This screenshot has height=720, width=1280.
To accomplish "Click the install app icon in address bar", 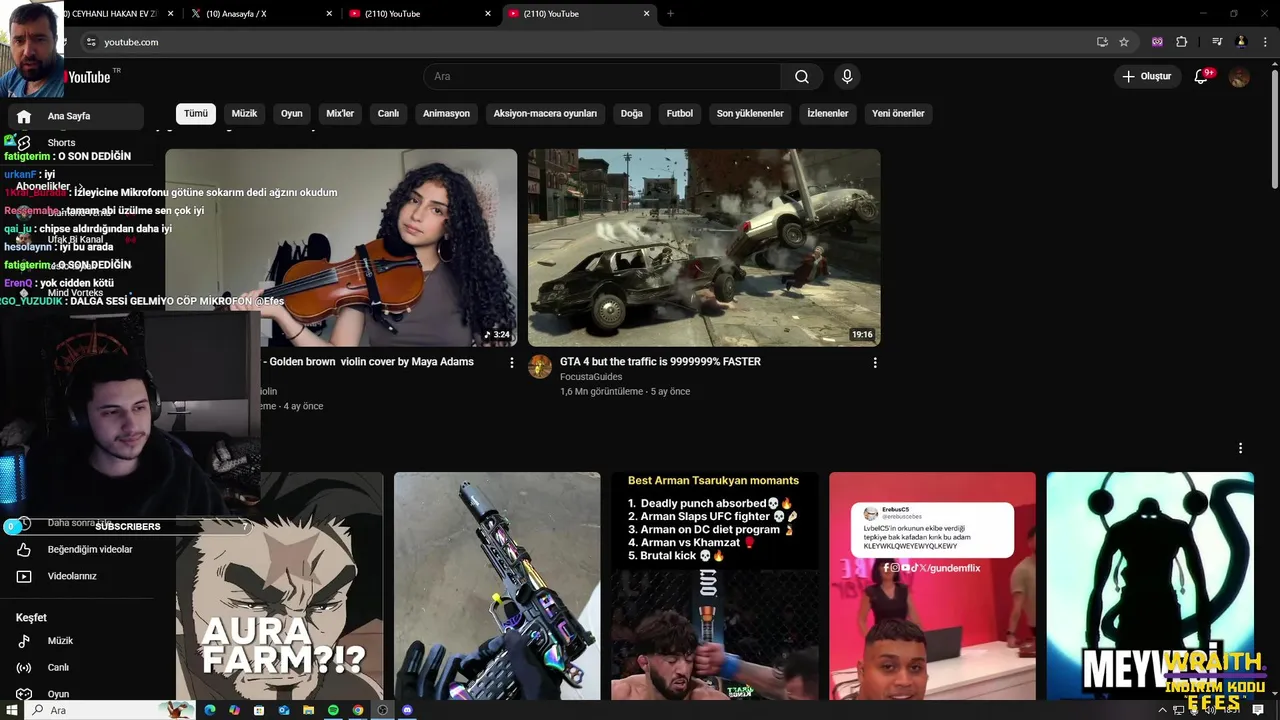I will [x=1102, y=42].
